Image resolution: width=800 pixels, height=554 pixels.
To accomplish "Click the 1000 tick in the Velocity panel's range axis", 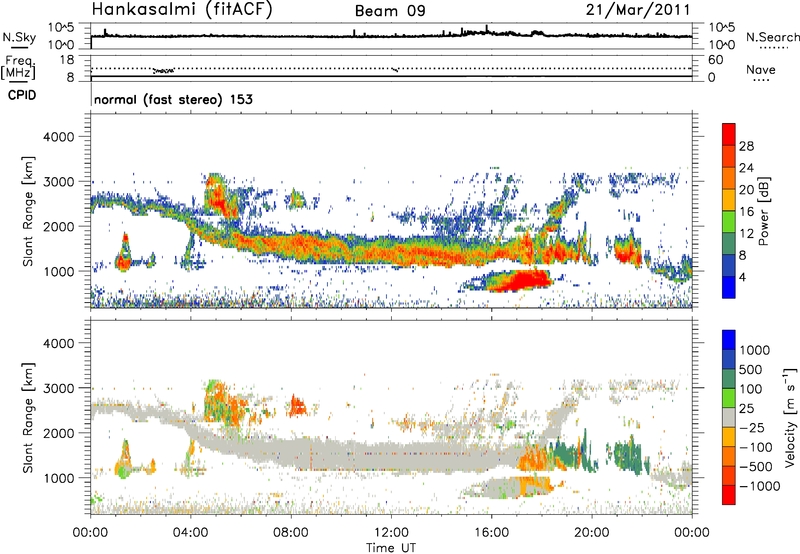I will 58,478.
